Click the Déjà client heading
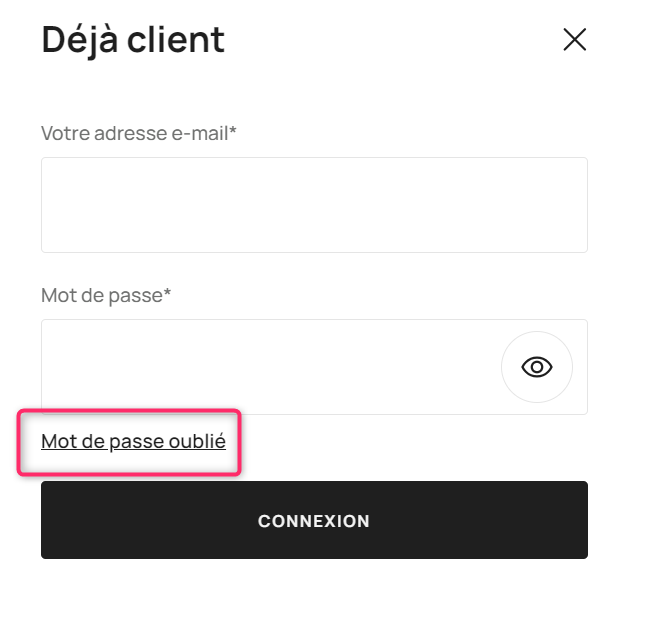The image size is (648, 619). click(x=133, y=40)
